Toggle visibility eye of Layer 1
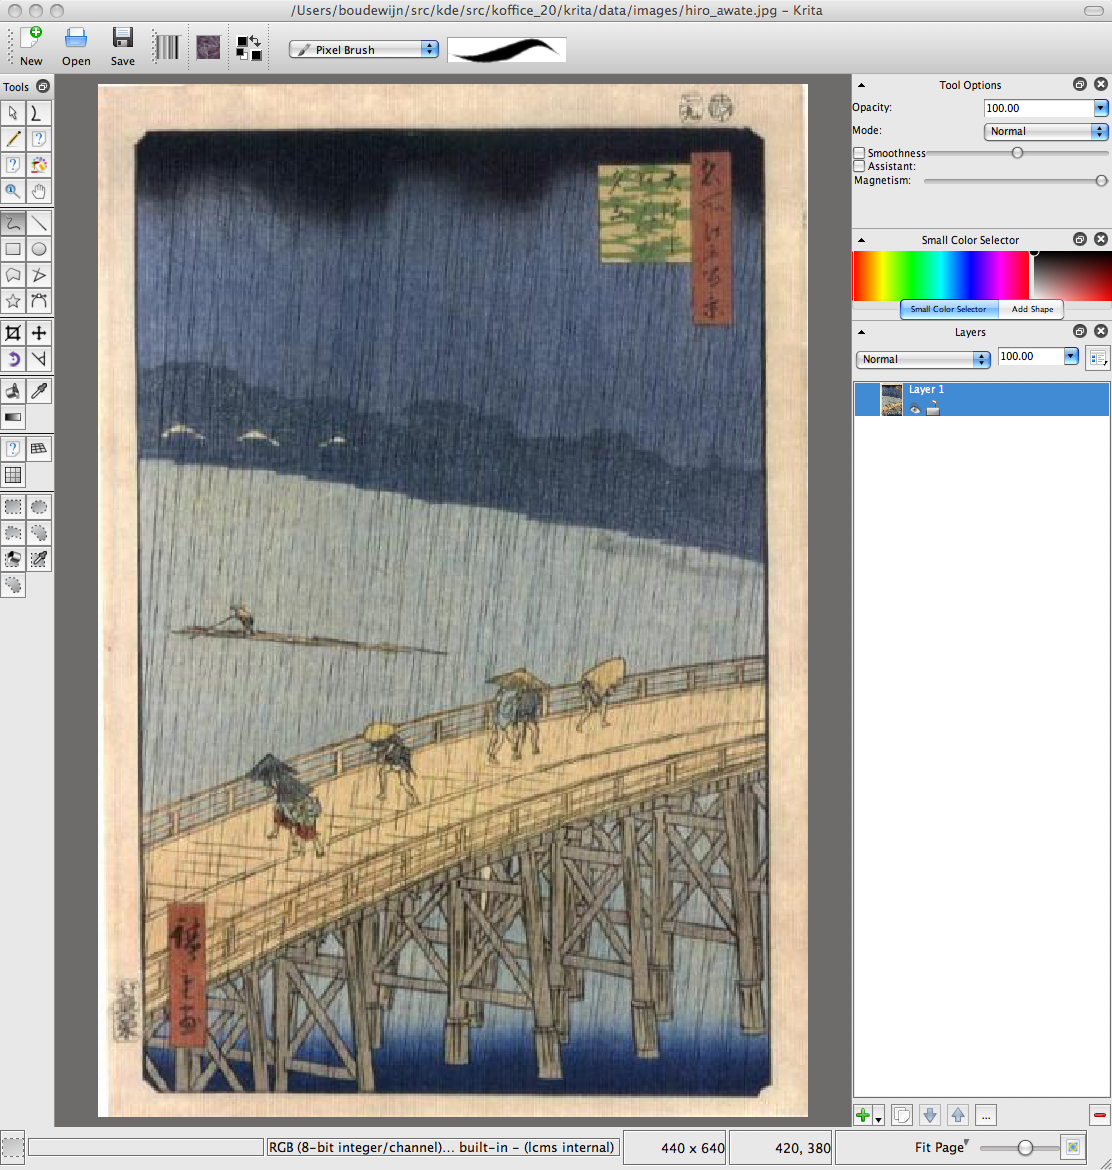The width and height of the screenshot is (1112, 1170). (x=915, y=409)
